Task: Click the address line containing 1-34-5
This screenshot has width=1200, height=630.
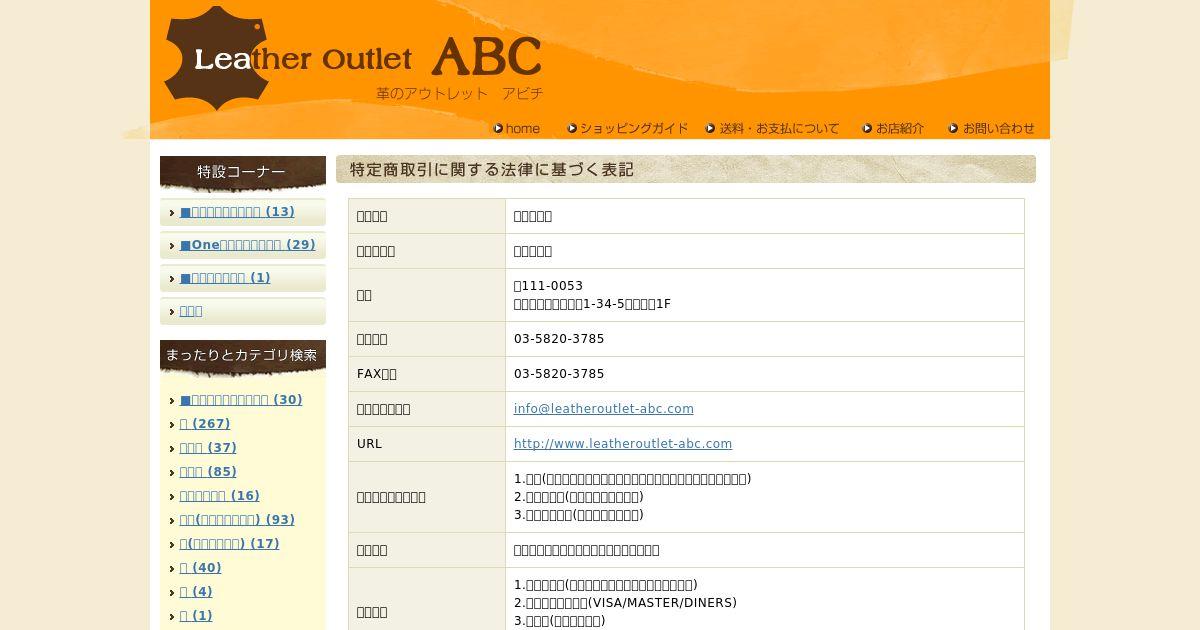Action: pyautogui.click(x=592, y=304)
